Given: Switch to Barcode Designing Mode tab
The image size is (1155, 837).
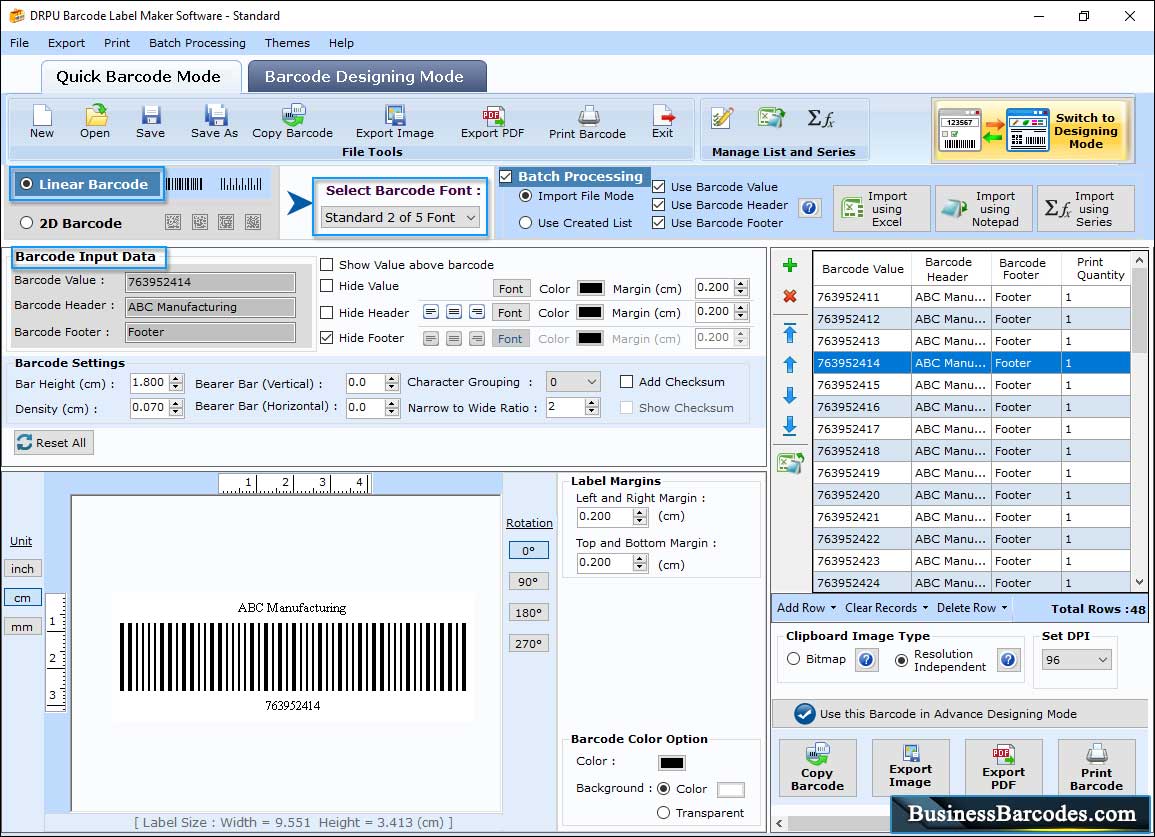Looking at the screenshot, I should tap(366, 77).
